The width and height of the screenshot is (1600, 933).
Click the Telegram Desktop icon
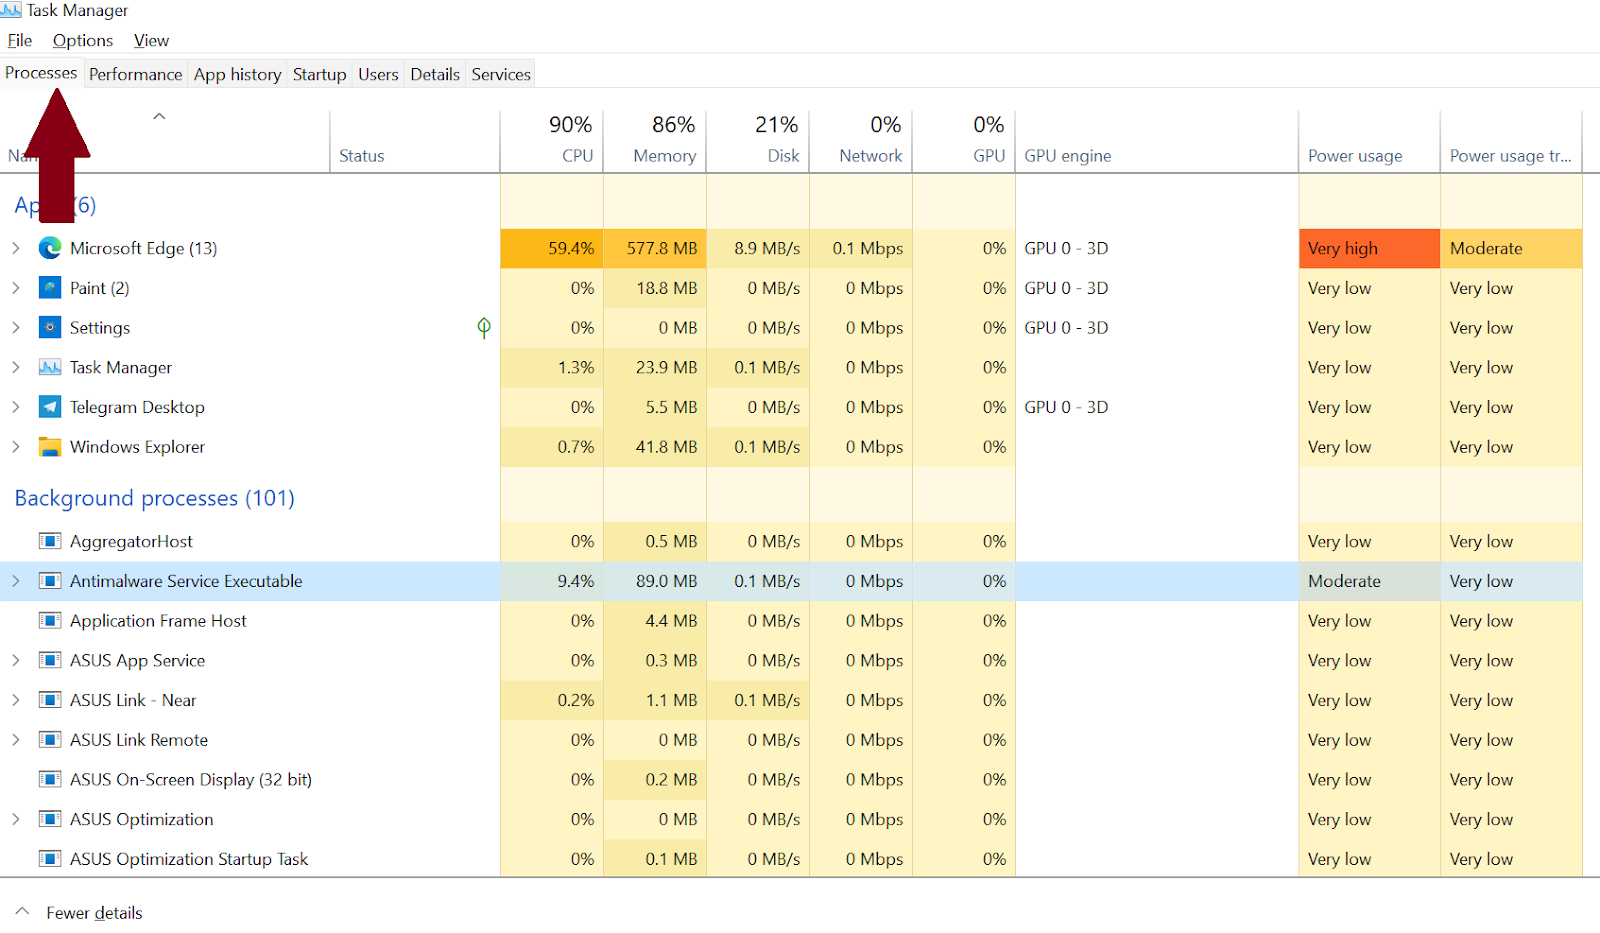point(50,407)
